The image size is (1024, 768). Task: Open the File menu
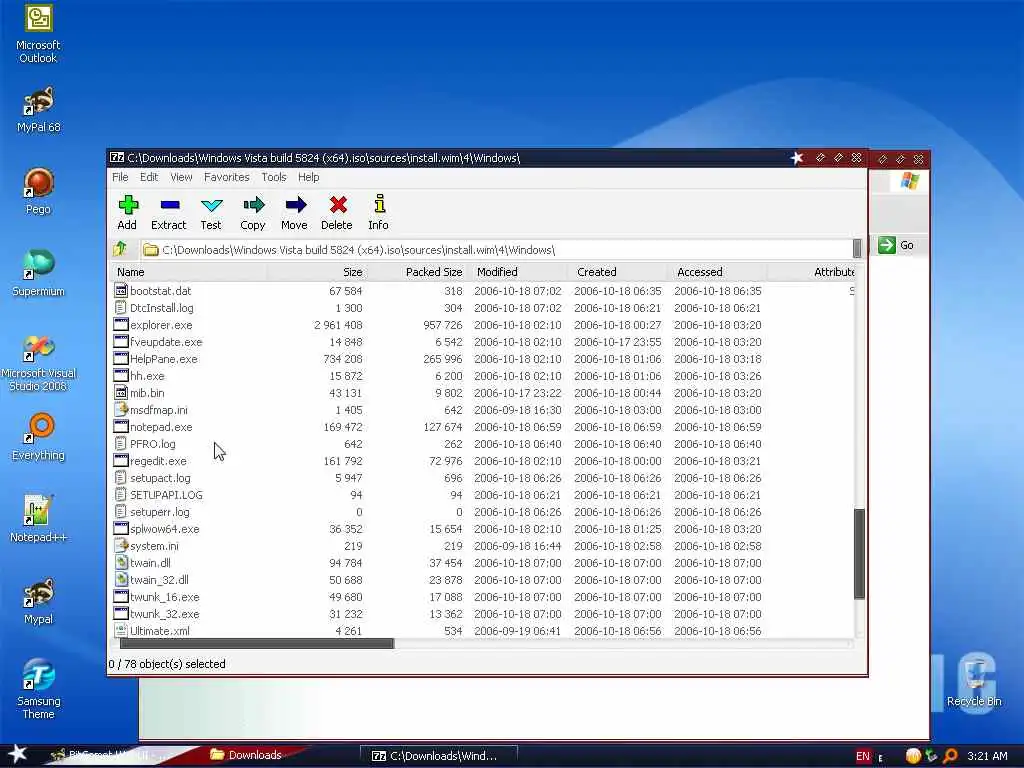coord(120,177)
